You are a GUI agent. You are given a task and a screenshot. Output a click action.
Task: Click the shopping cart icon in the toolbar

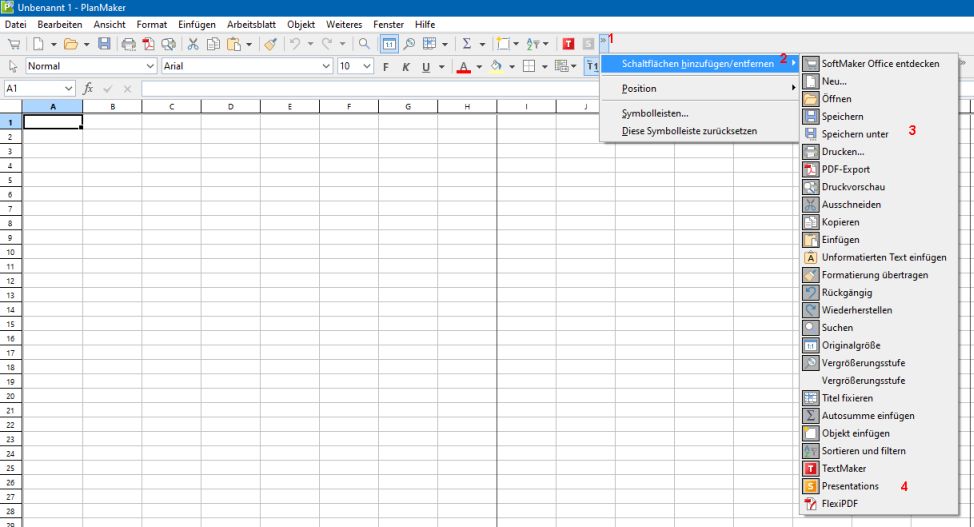[14, 44]
